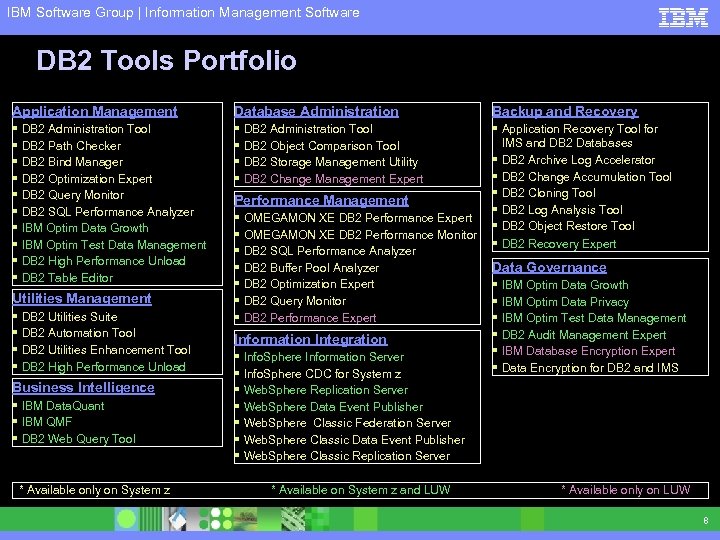Image resolution: width=720 pixels, height=540 pixels.
Task: Click the IBM logo in the header
Action: coord(683,17)
